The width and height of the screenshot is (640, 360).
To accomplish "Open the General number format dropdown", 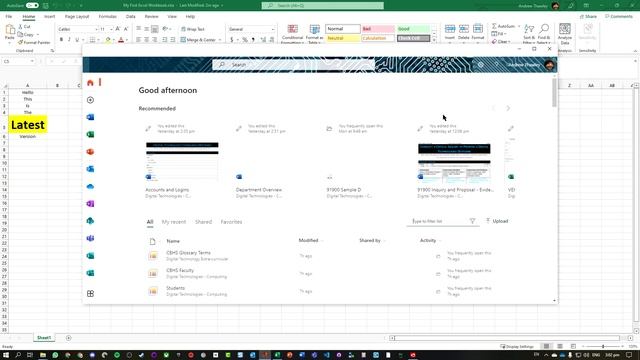I will (273, 29).
